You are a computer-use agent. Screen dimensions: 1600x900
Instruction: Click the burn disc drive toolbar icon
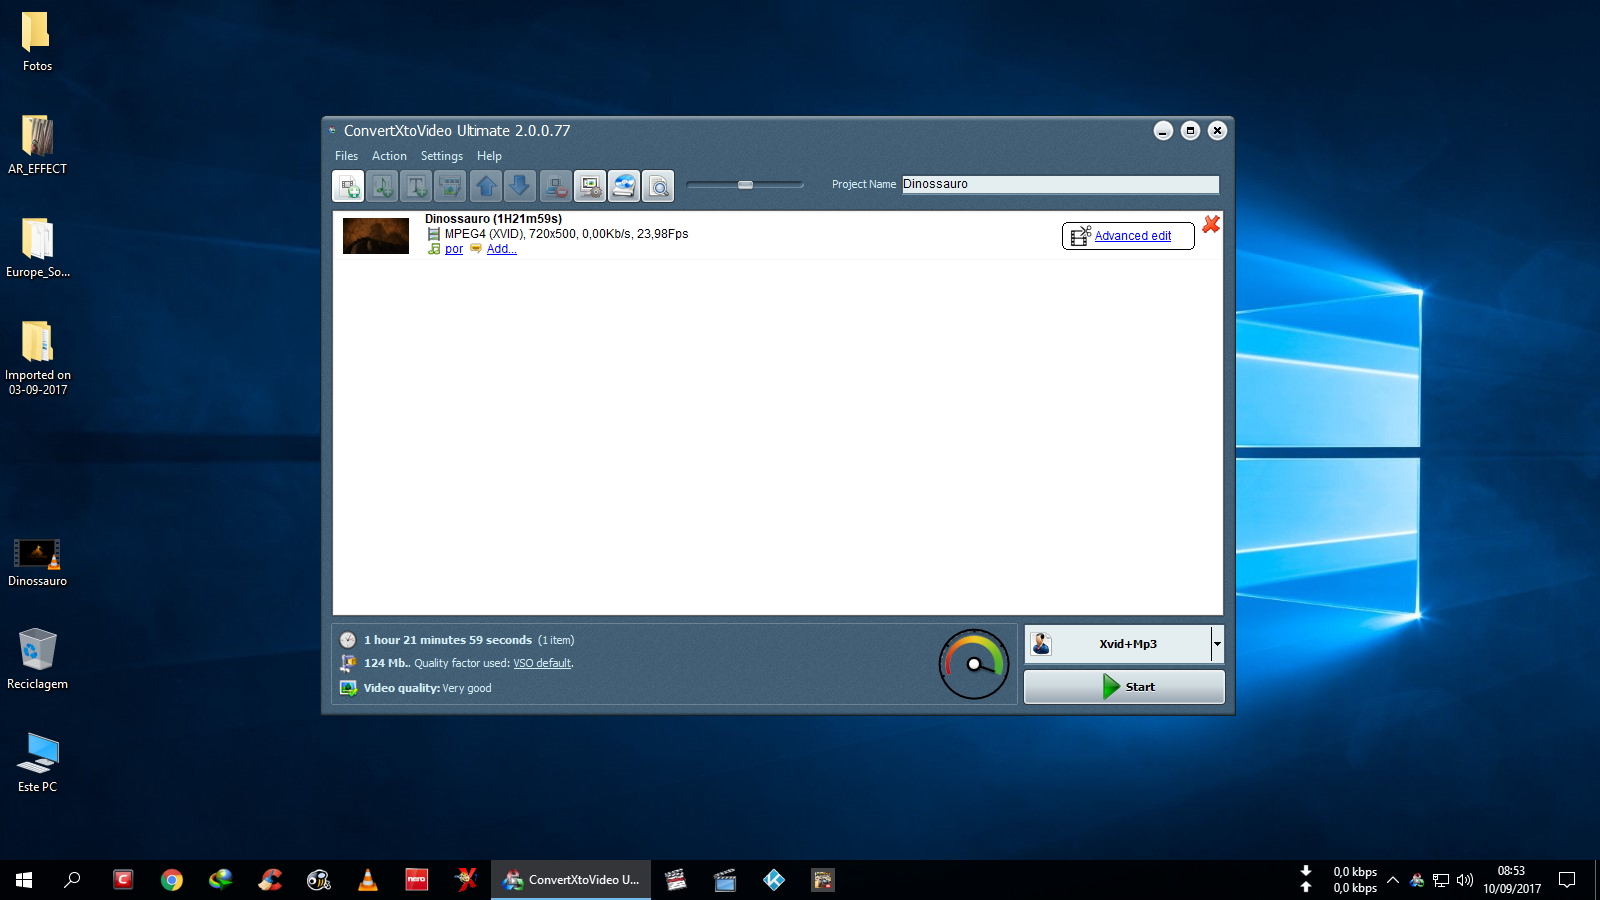(x=624, y=186)
